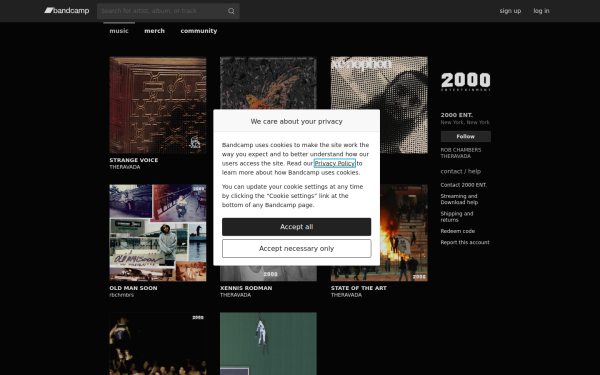Image resolution: width=600 pixels, height=375 pixels.
Task: Open the THERAVADA sidebar artist link
Action: point(455,156)
